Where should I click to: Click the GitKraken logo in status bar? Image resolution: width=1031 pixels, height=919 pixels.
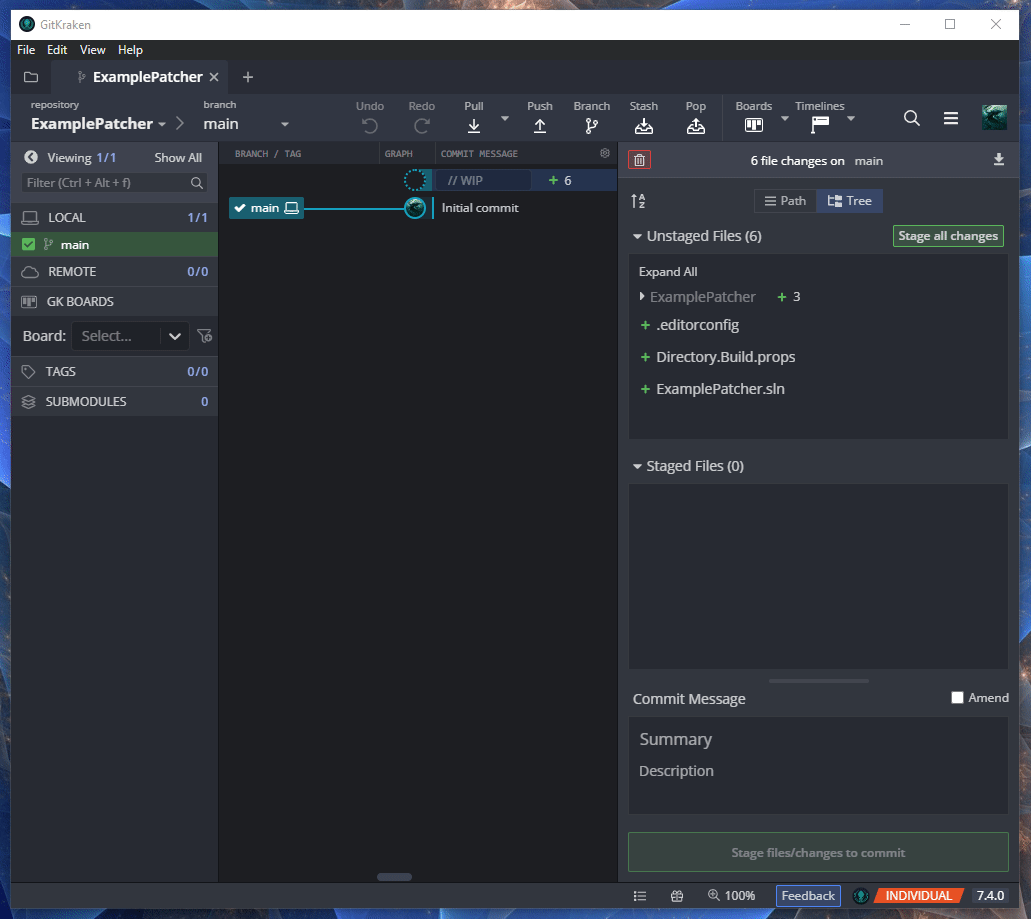click(860, 895)
